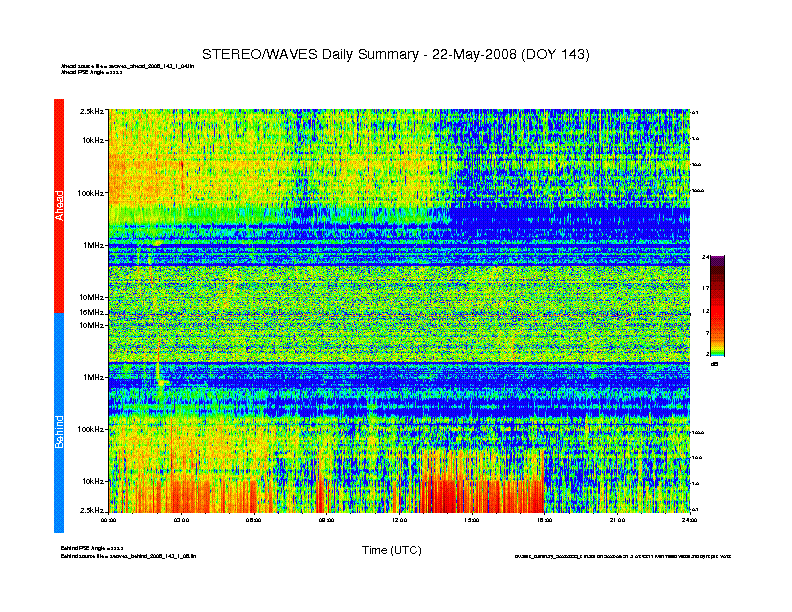792x612 pixels.
Task: Click the 03:00 time tick label
Action: 181,520
